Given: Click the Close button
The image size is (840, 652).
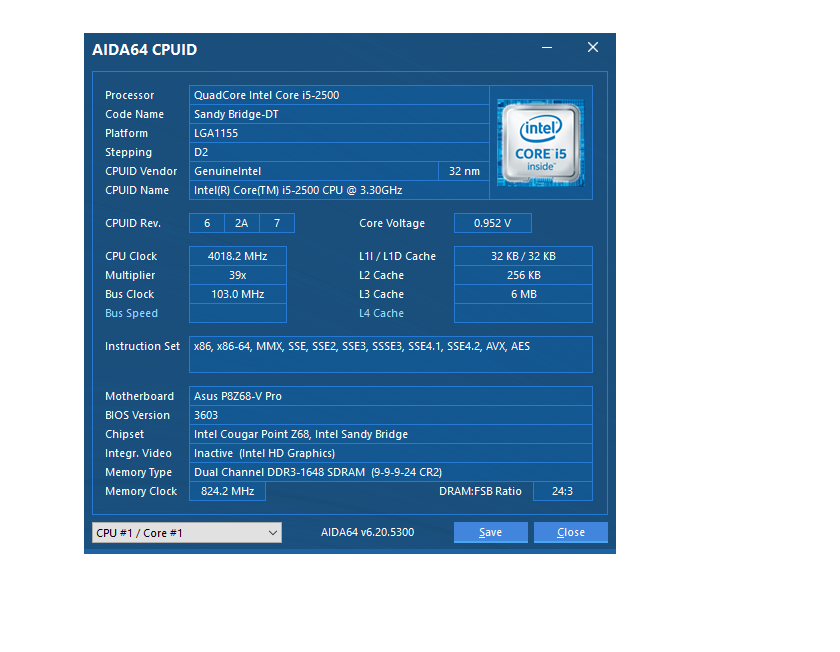Looking at the screenshot, I should [571, 533].
